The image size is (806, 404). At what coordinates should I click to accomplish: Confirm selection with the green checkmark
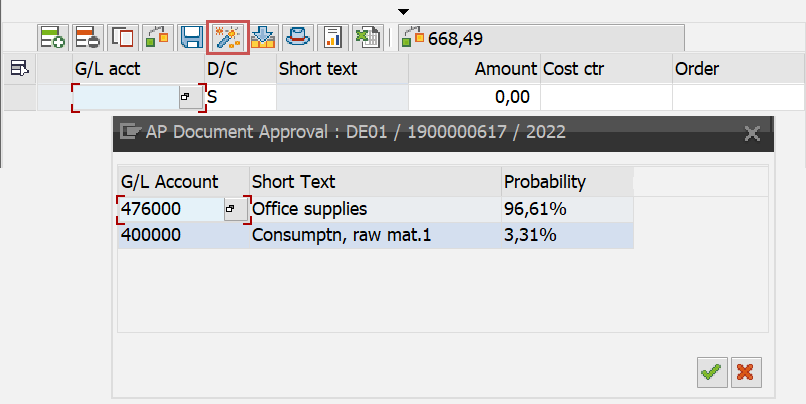click(711, 372)
